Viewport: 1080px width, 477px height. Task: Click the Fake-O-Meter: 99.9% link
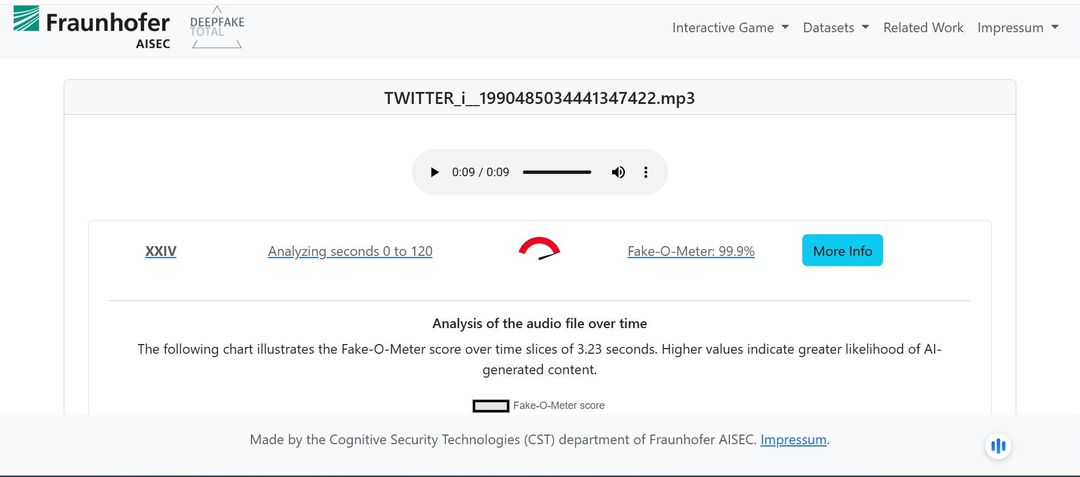691,251
